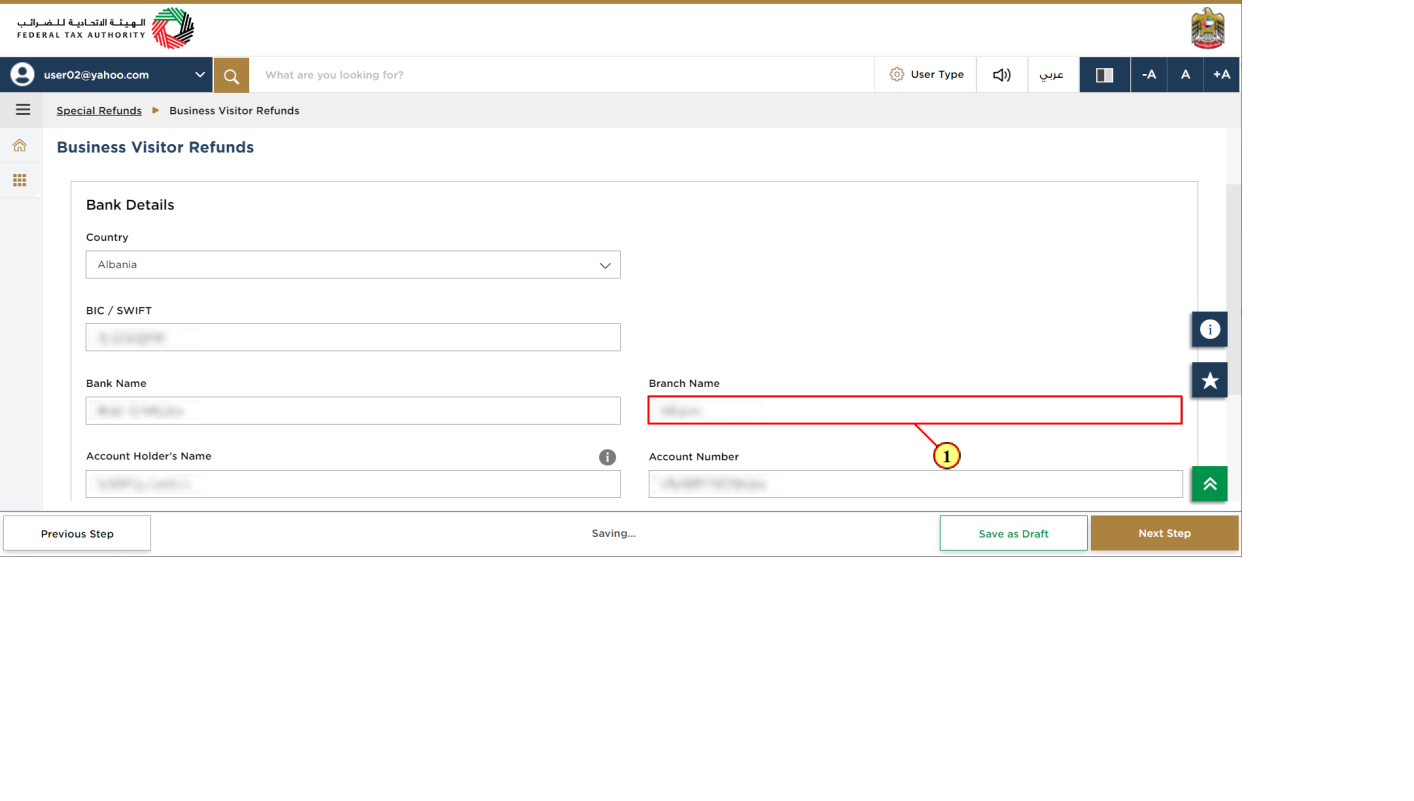Click the Special Refunds breadcrumb link

pyautogui.click(x=99, y=111)
